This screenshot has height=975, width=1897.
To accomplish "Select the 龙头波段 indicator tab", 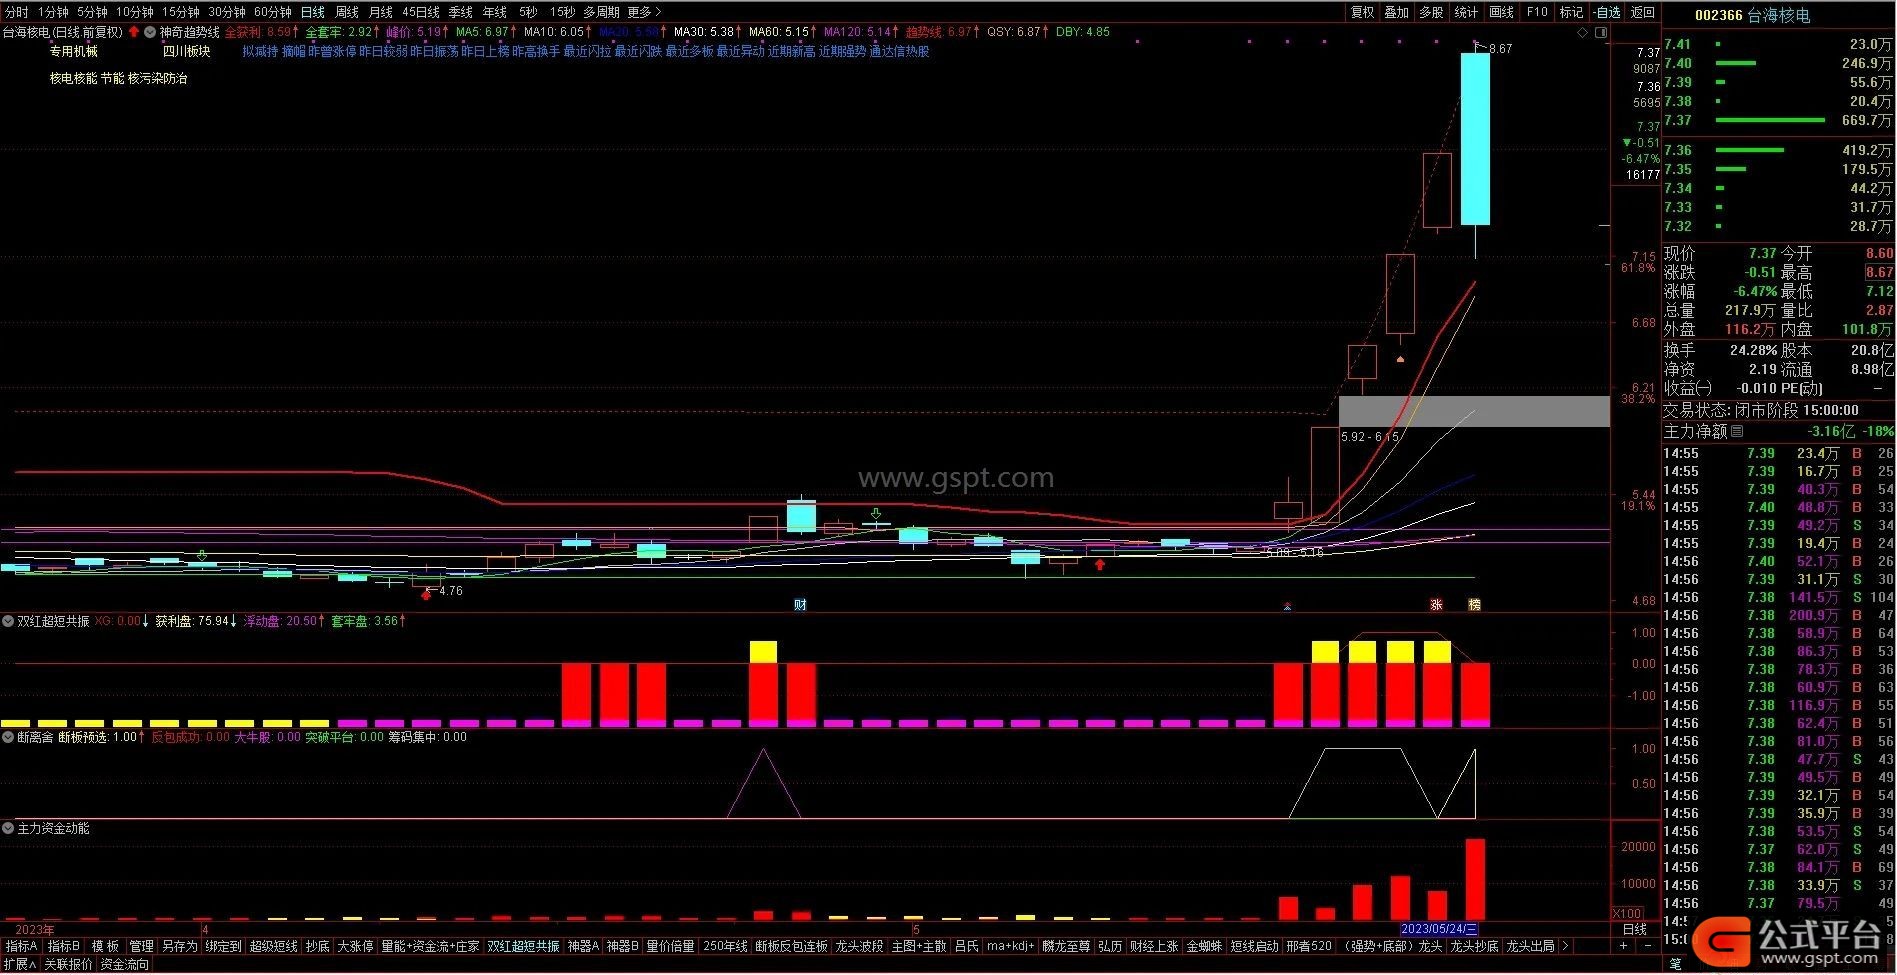I will (x=859, y=945).
